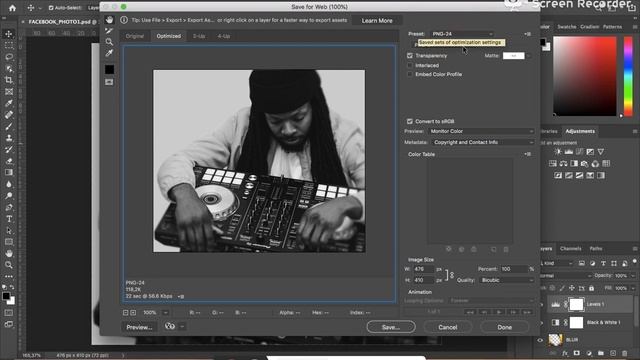Select the Brush tool

tap(9, 126)
